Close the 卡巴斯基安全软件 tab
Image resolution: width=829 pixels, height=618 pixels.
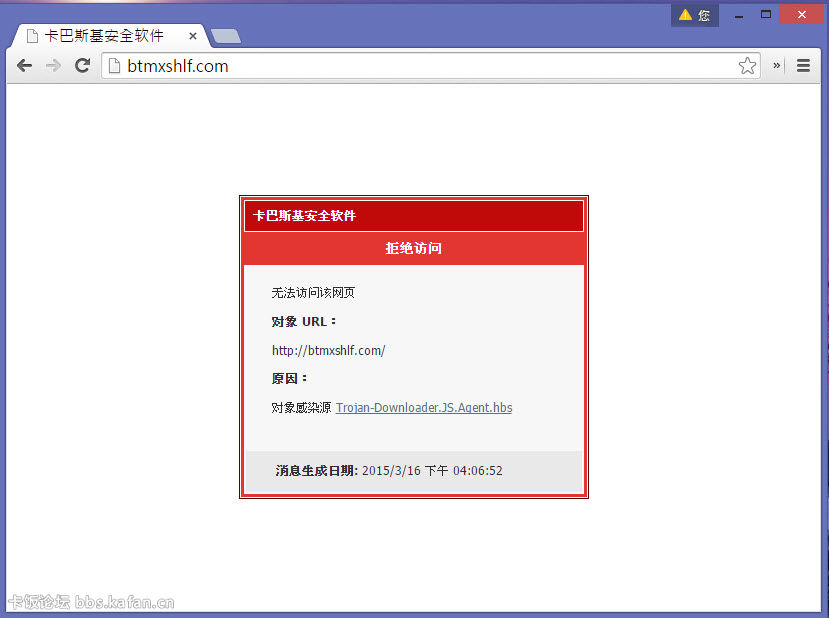[x=193, y=36]
